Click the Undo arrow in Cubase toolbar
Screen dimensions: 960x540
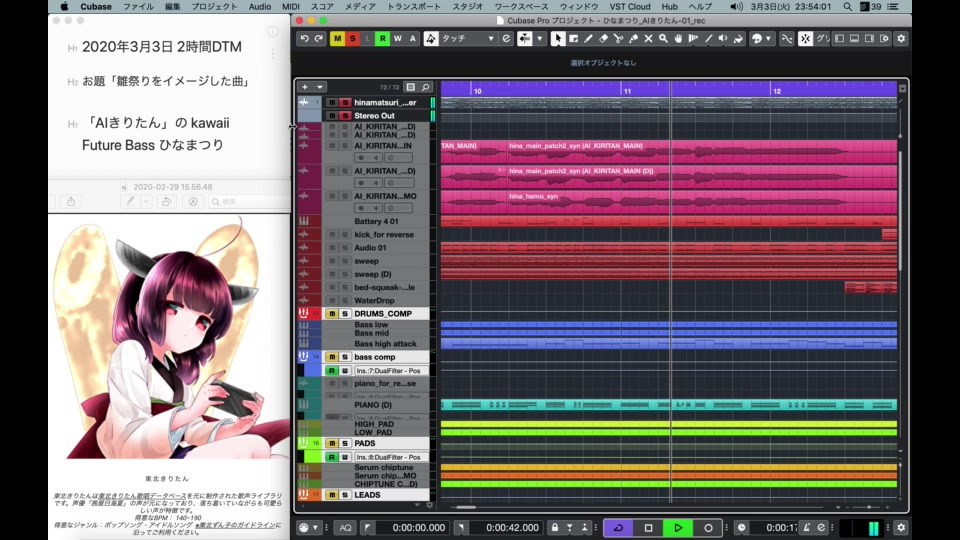[304, 39]
